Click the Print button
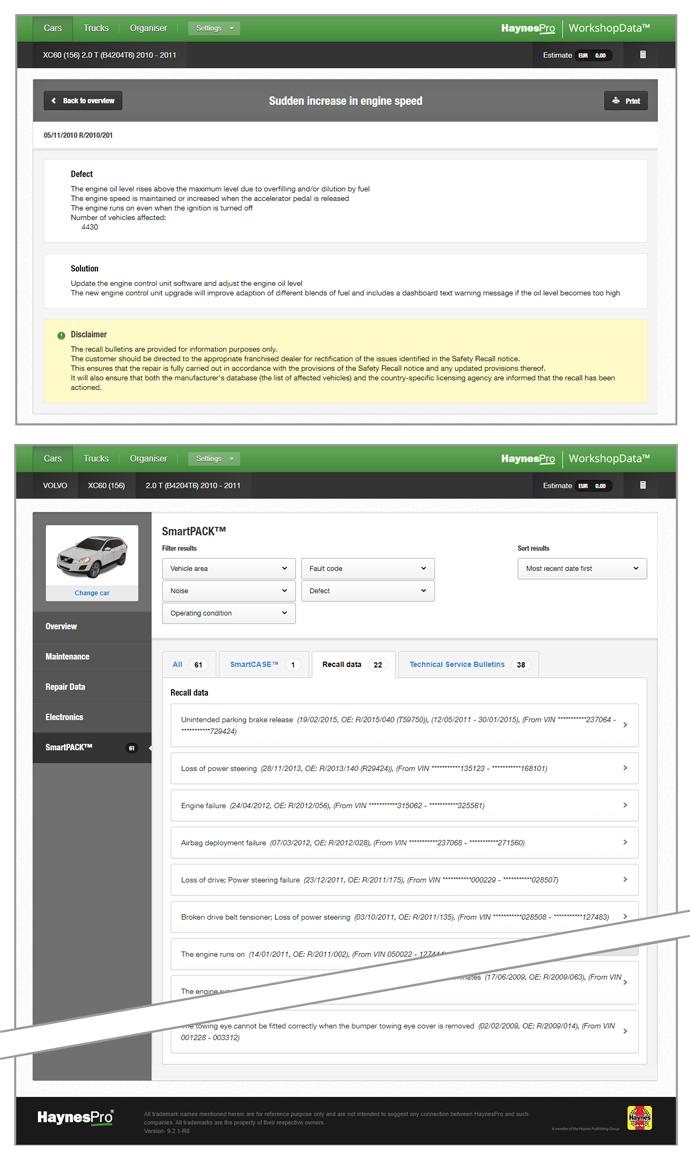The width and height of the screenshot is (690, 1163). pyautogui.click(x=625, y=101)
